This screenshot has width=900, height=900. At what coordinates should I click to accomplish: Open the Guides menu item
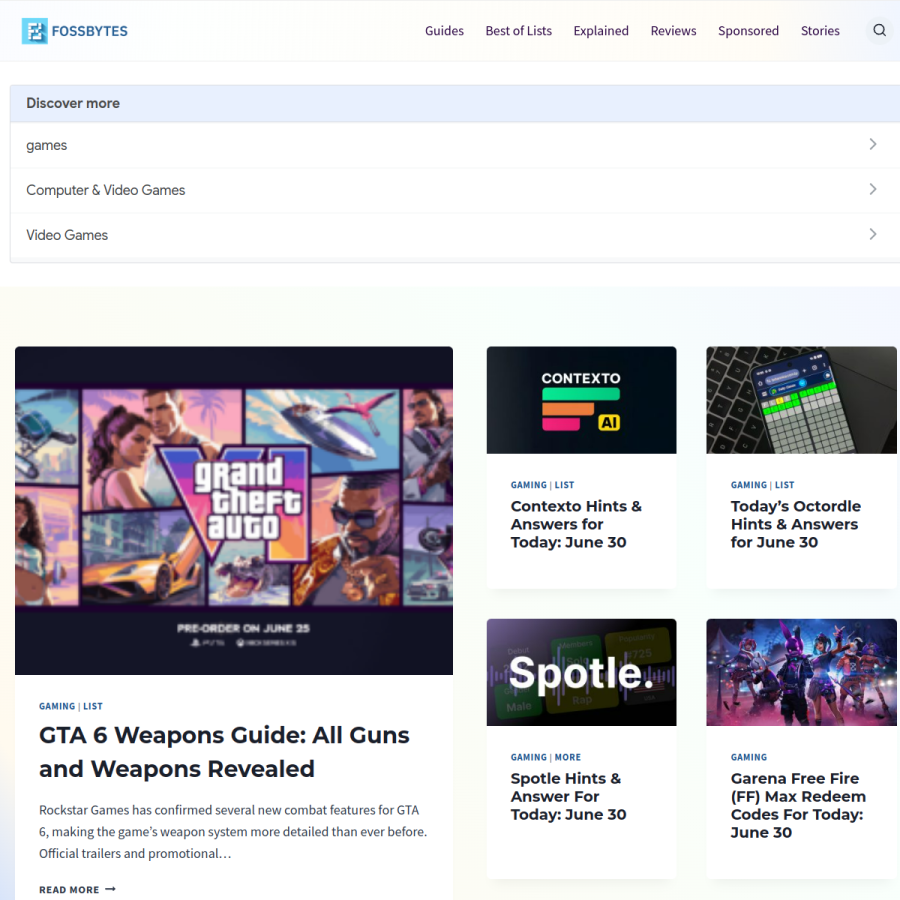444,31
